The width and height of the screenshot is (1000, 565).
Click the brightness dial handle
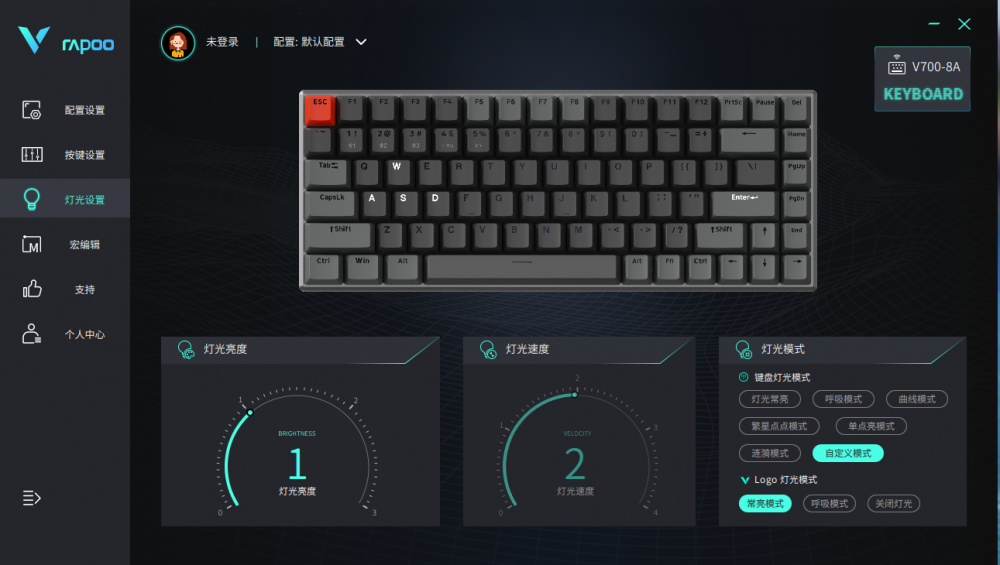point(250,413)
